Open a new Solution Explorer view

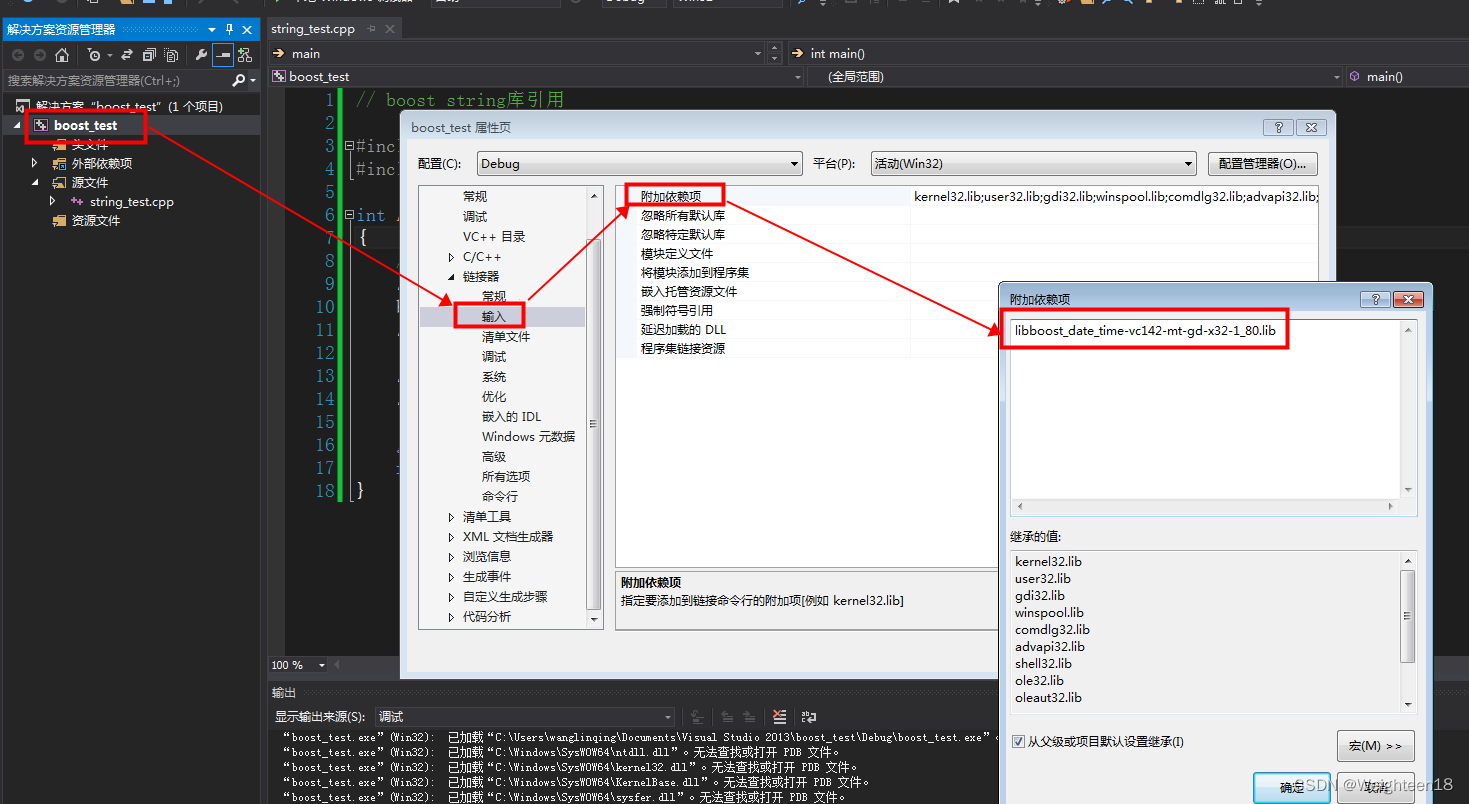point(245,55)
